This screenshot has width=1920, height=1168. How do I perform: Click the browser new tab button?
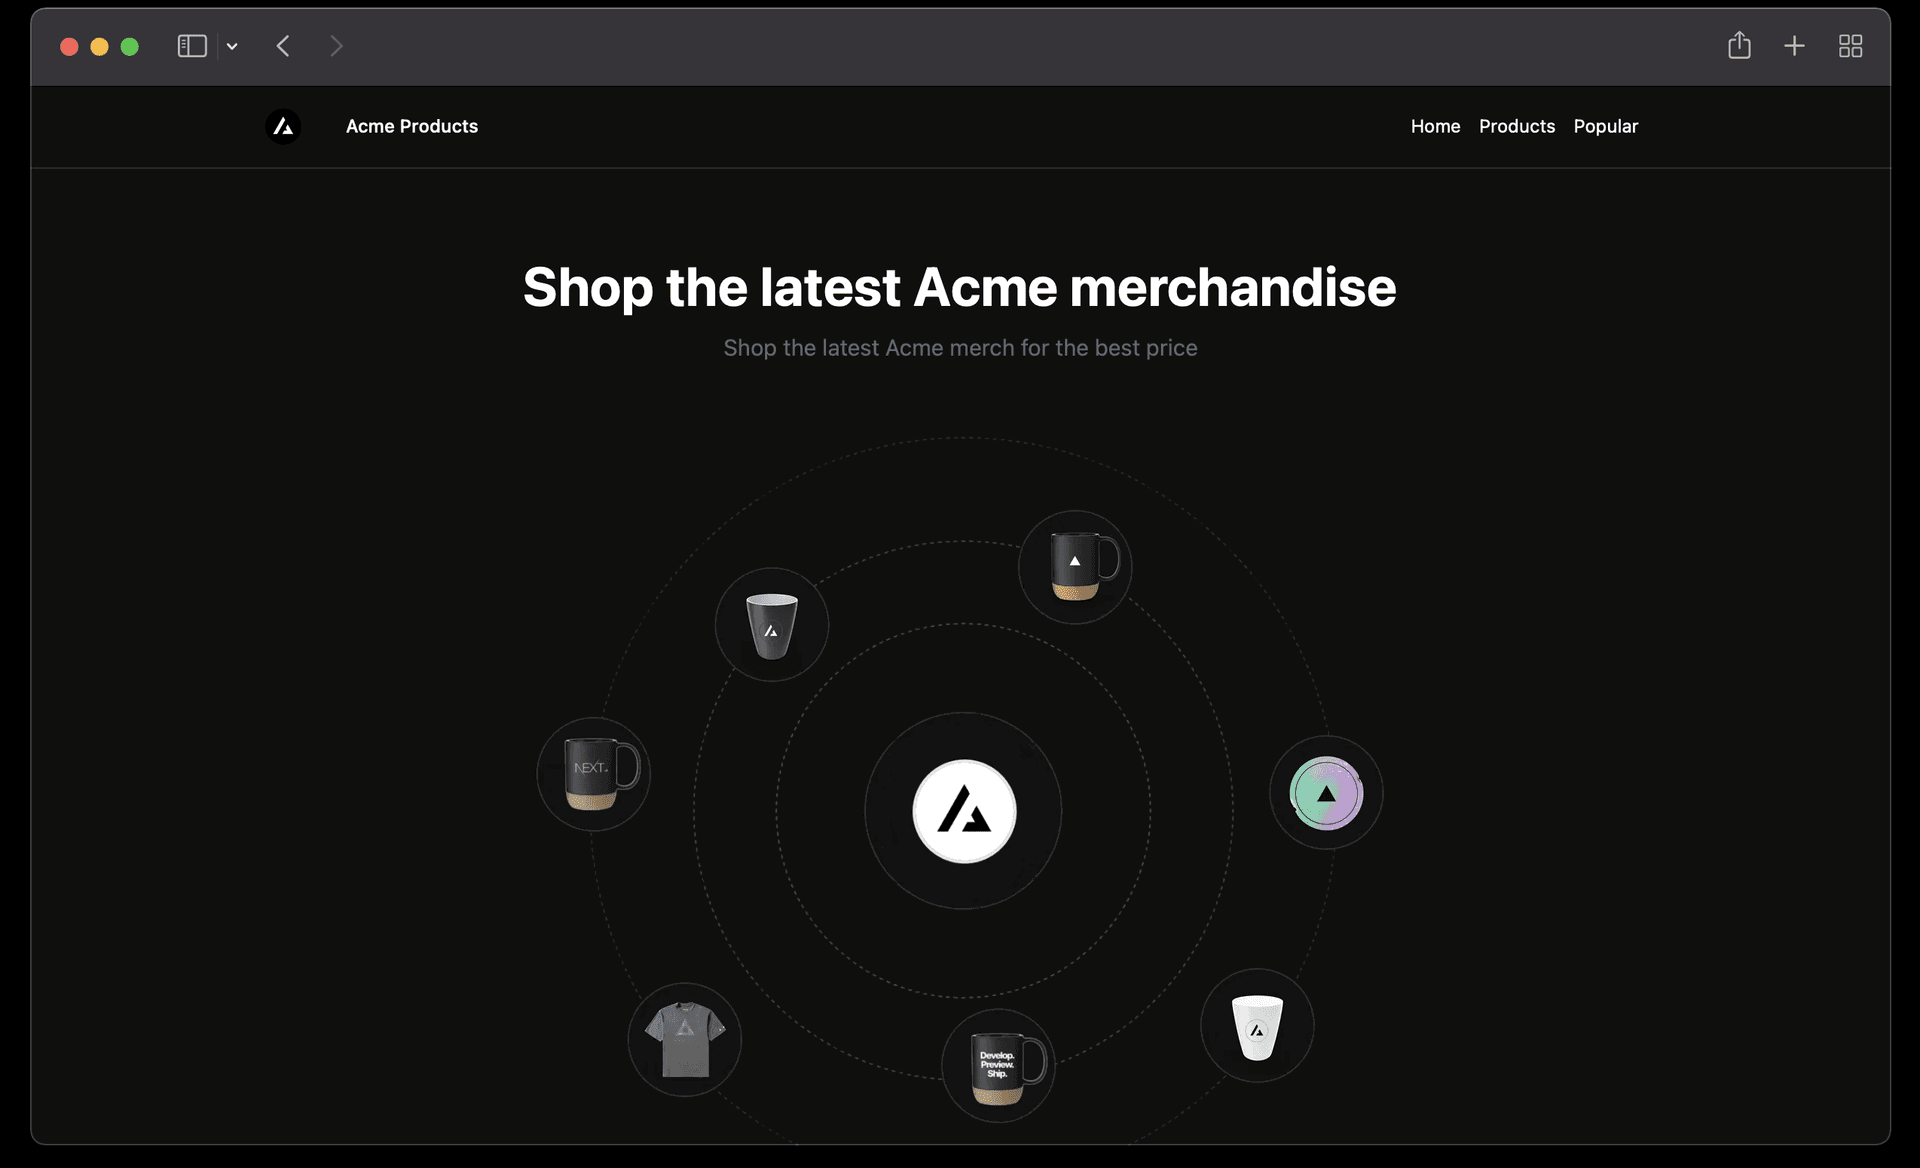(x=1794, y=45)
